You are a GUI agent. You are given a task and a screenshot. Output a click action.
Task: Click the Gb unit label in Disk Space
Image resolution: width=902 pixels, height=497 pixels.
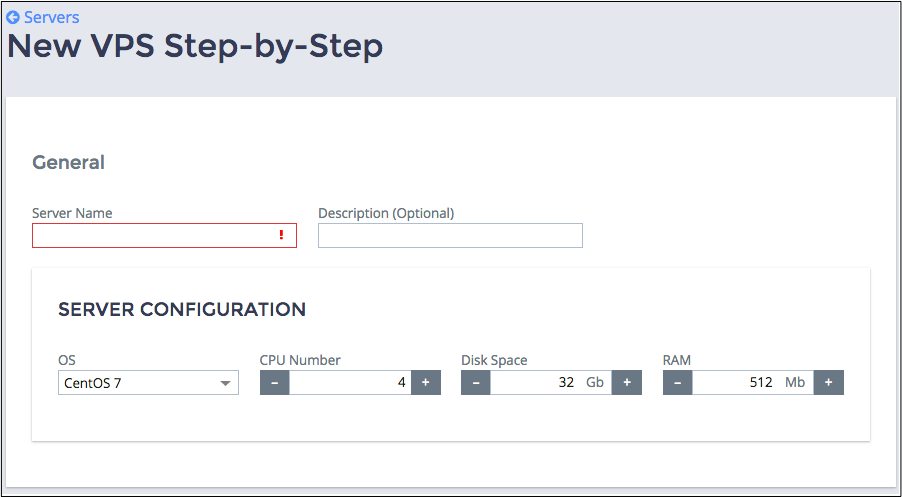[x=595, y=383]
